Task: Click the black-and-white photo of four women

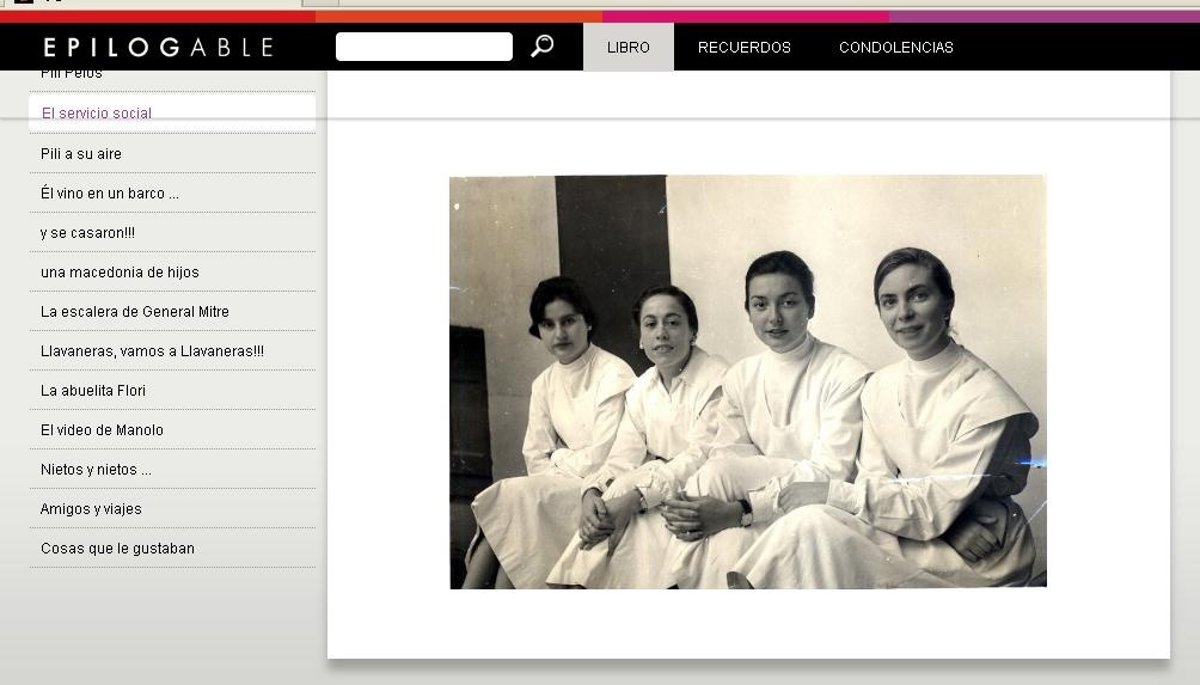Action: pyautogui.click(x=748, y=382)
